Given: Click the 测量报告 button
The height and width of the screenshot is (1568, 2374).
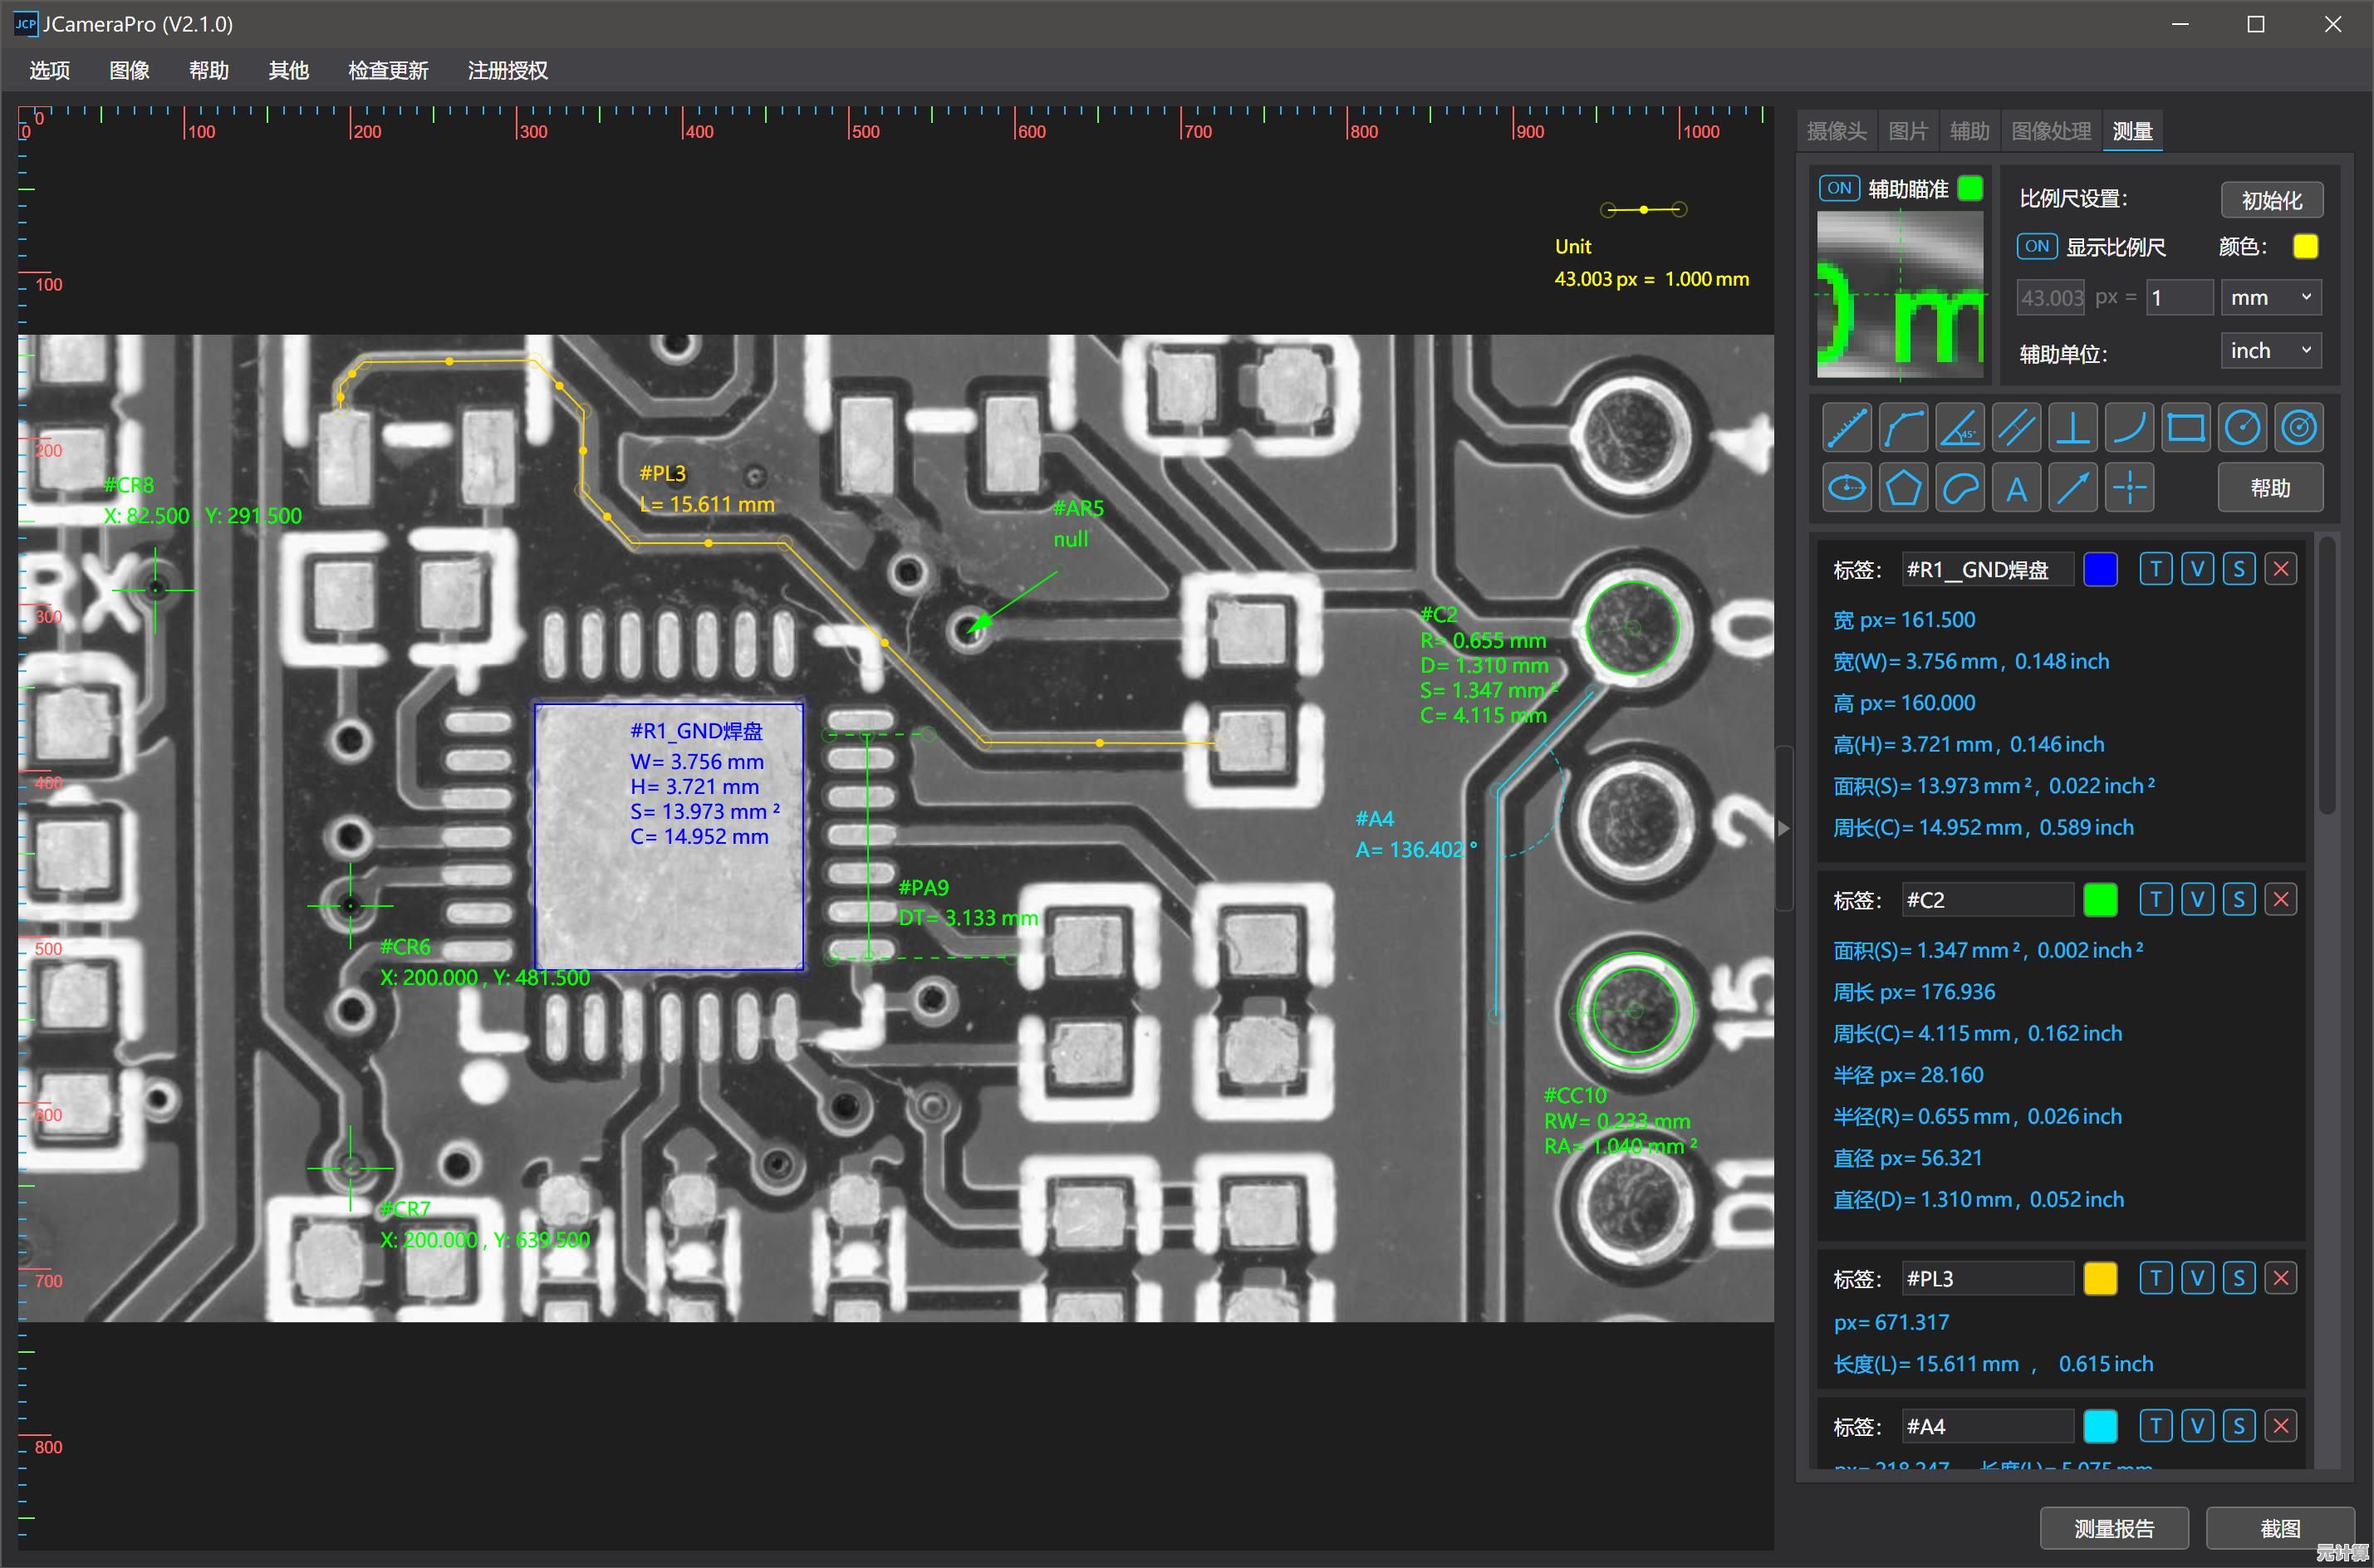Looking at the screenshot, I should pos(2113,1527).
